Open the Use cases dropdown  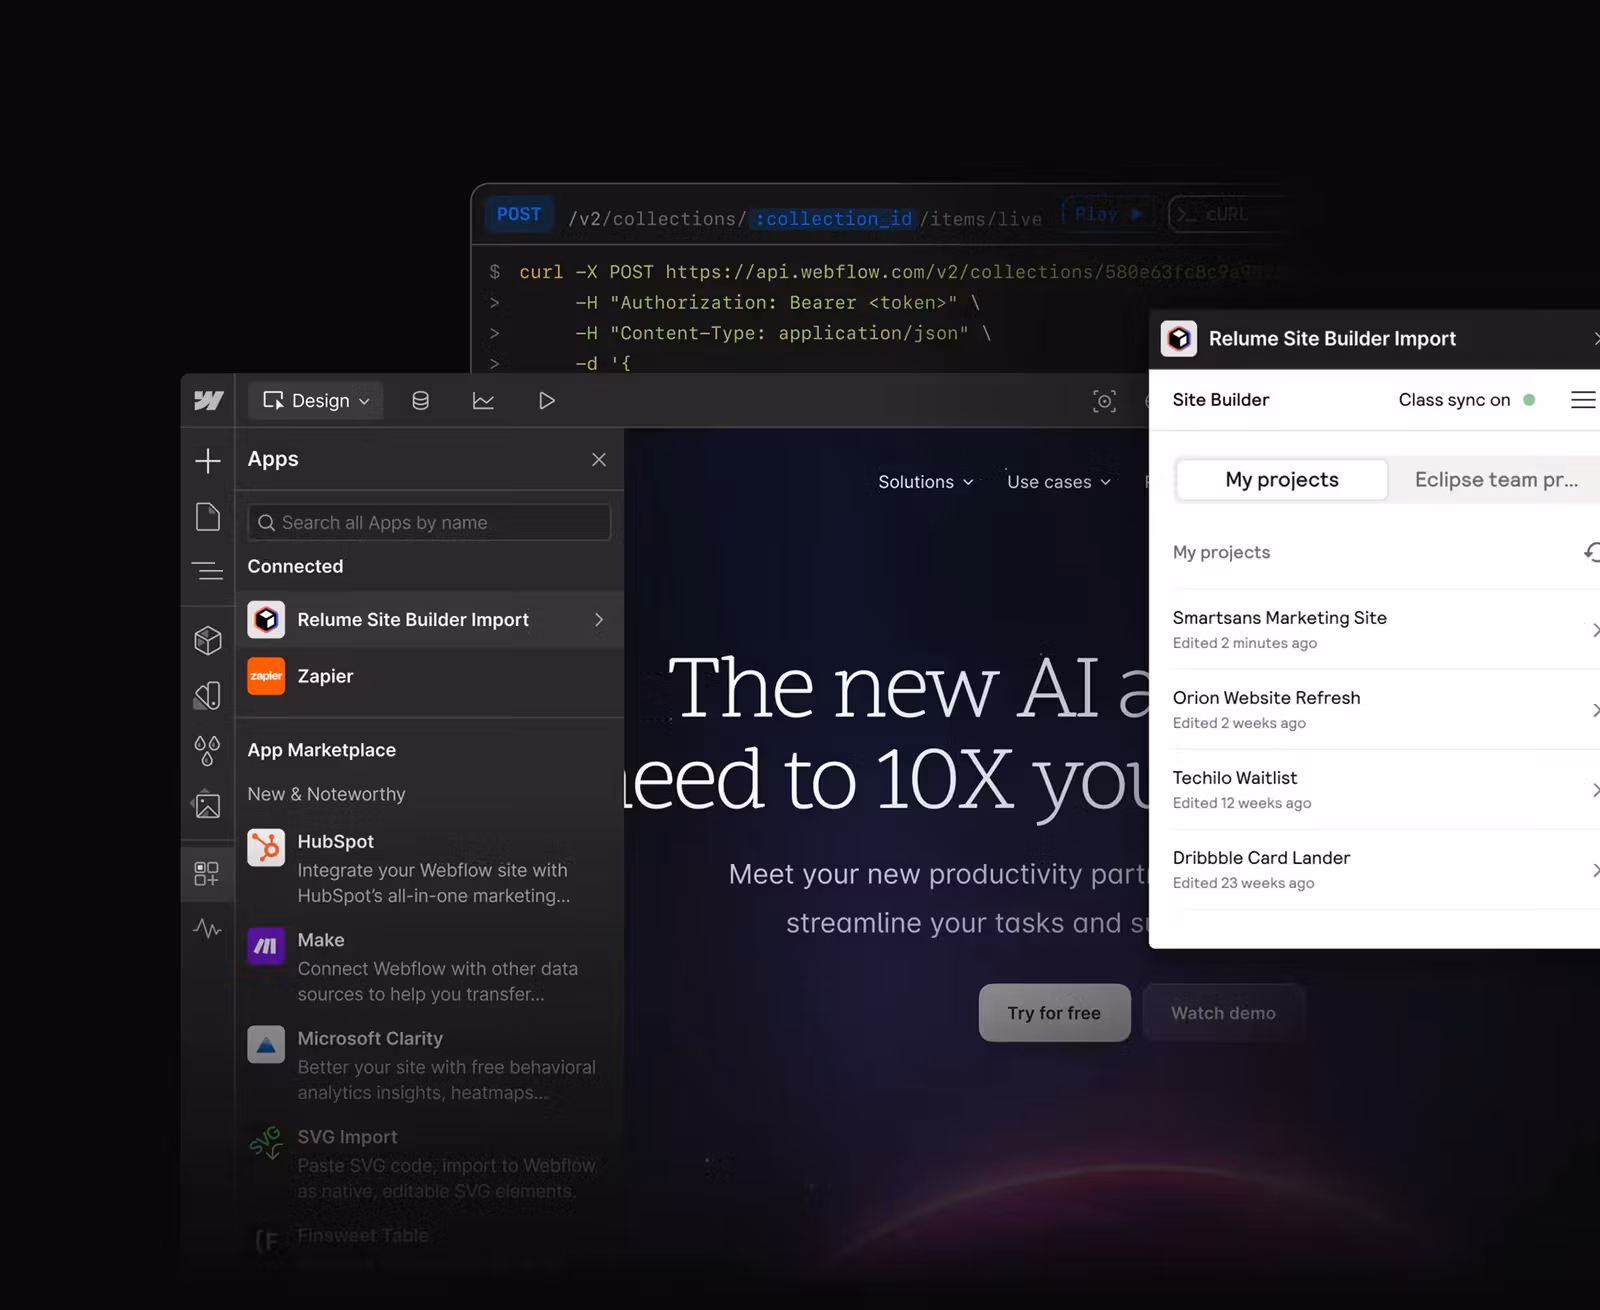click(x=1057, y=481)
